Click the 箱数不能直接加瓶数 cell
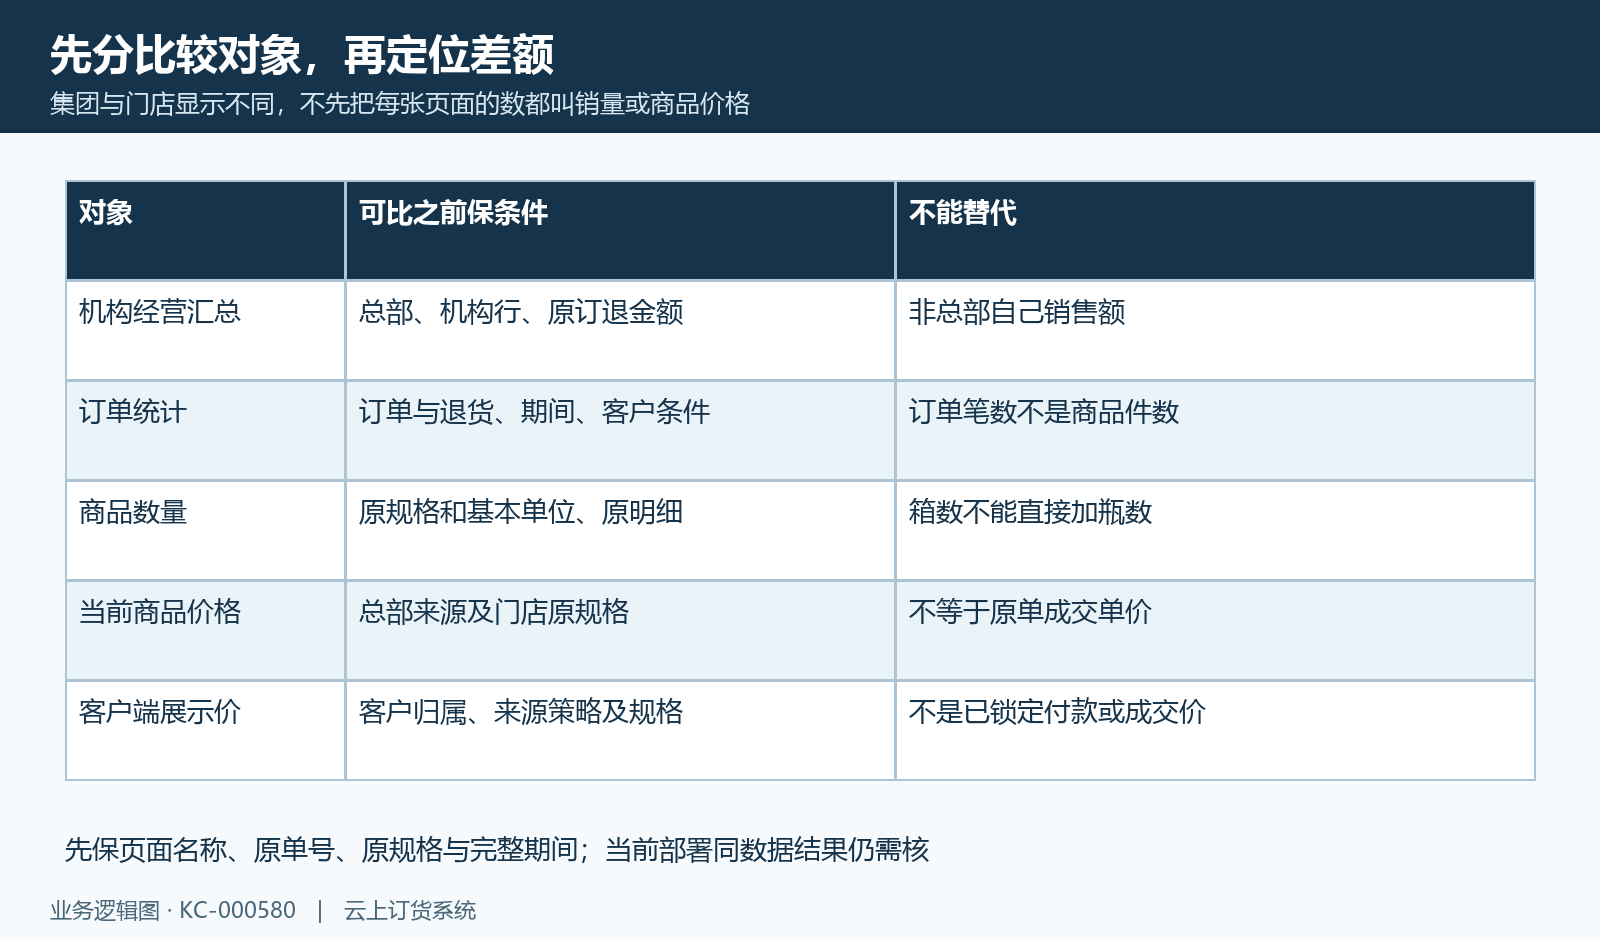The height and width of the screenshot is (940, 1600). click(1215, 531)
